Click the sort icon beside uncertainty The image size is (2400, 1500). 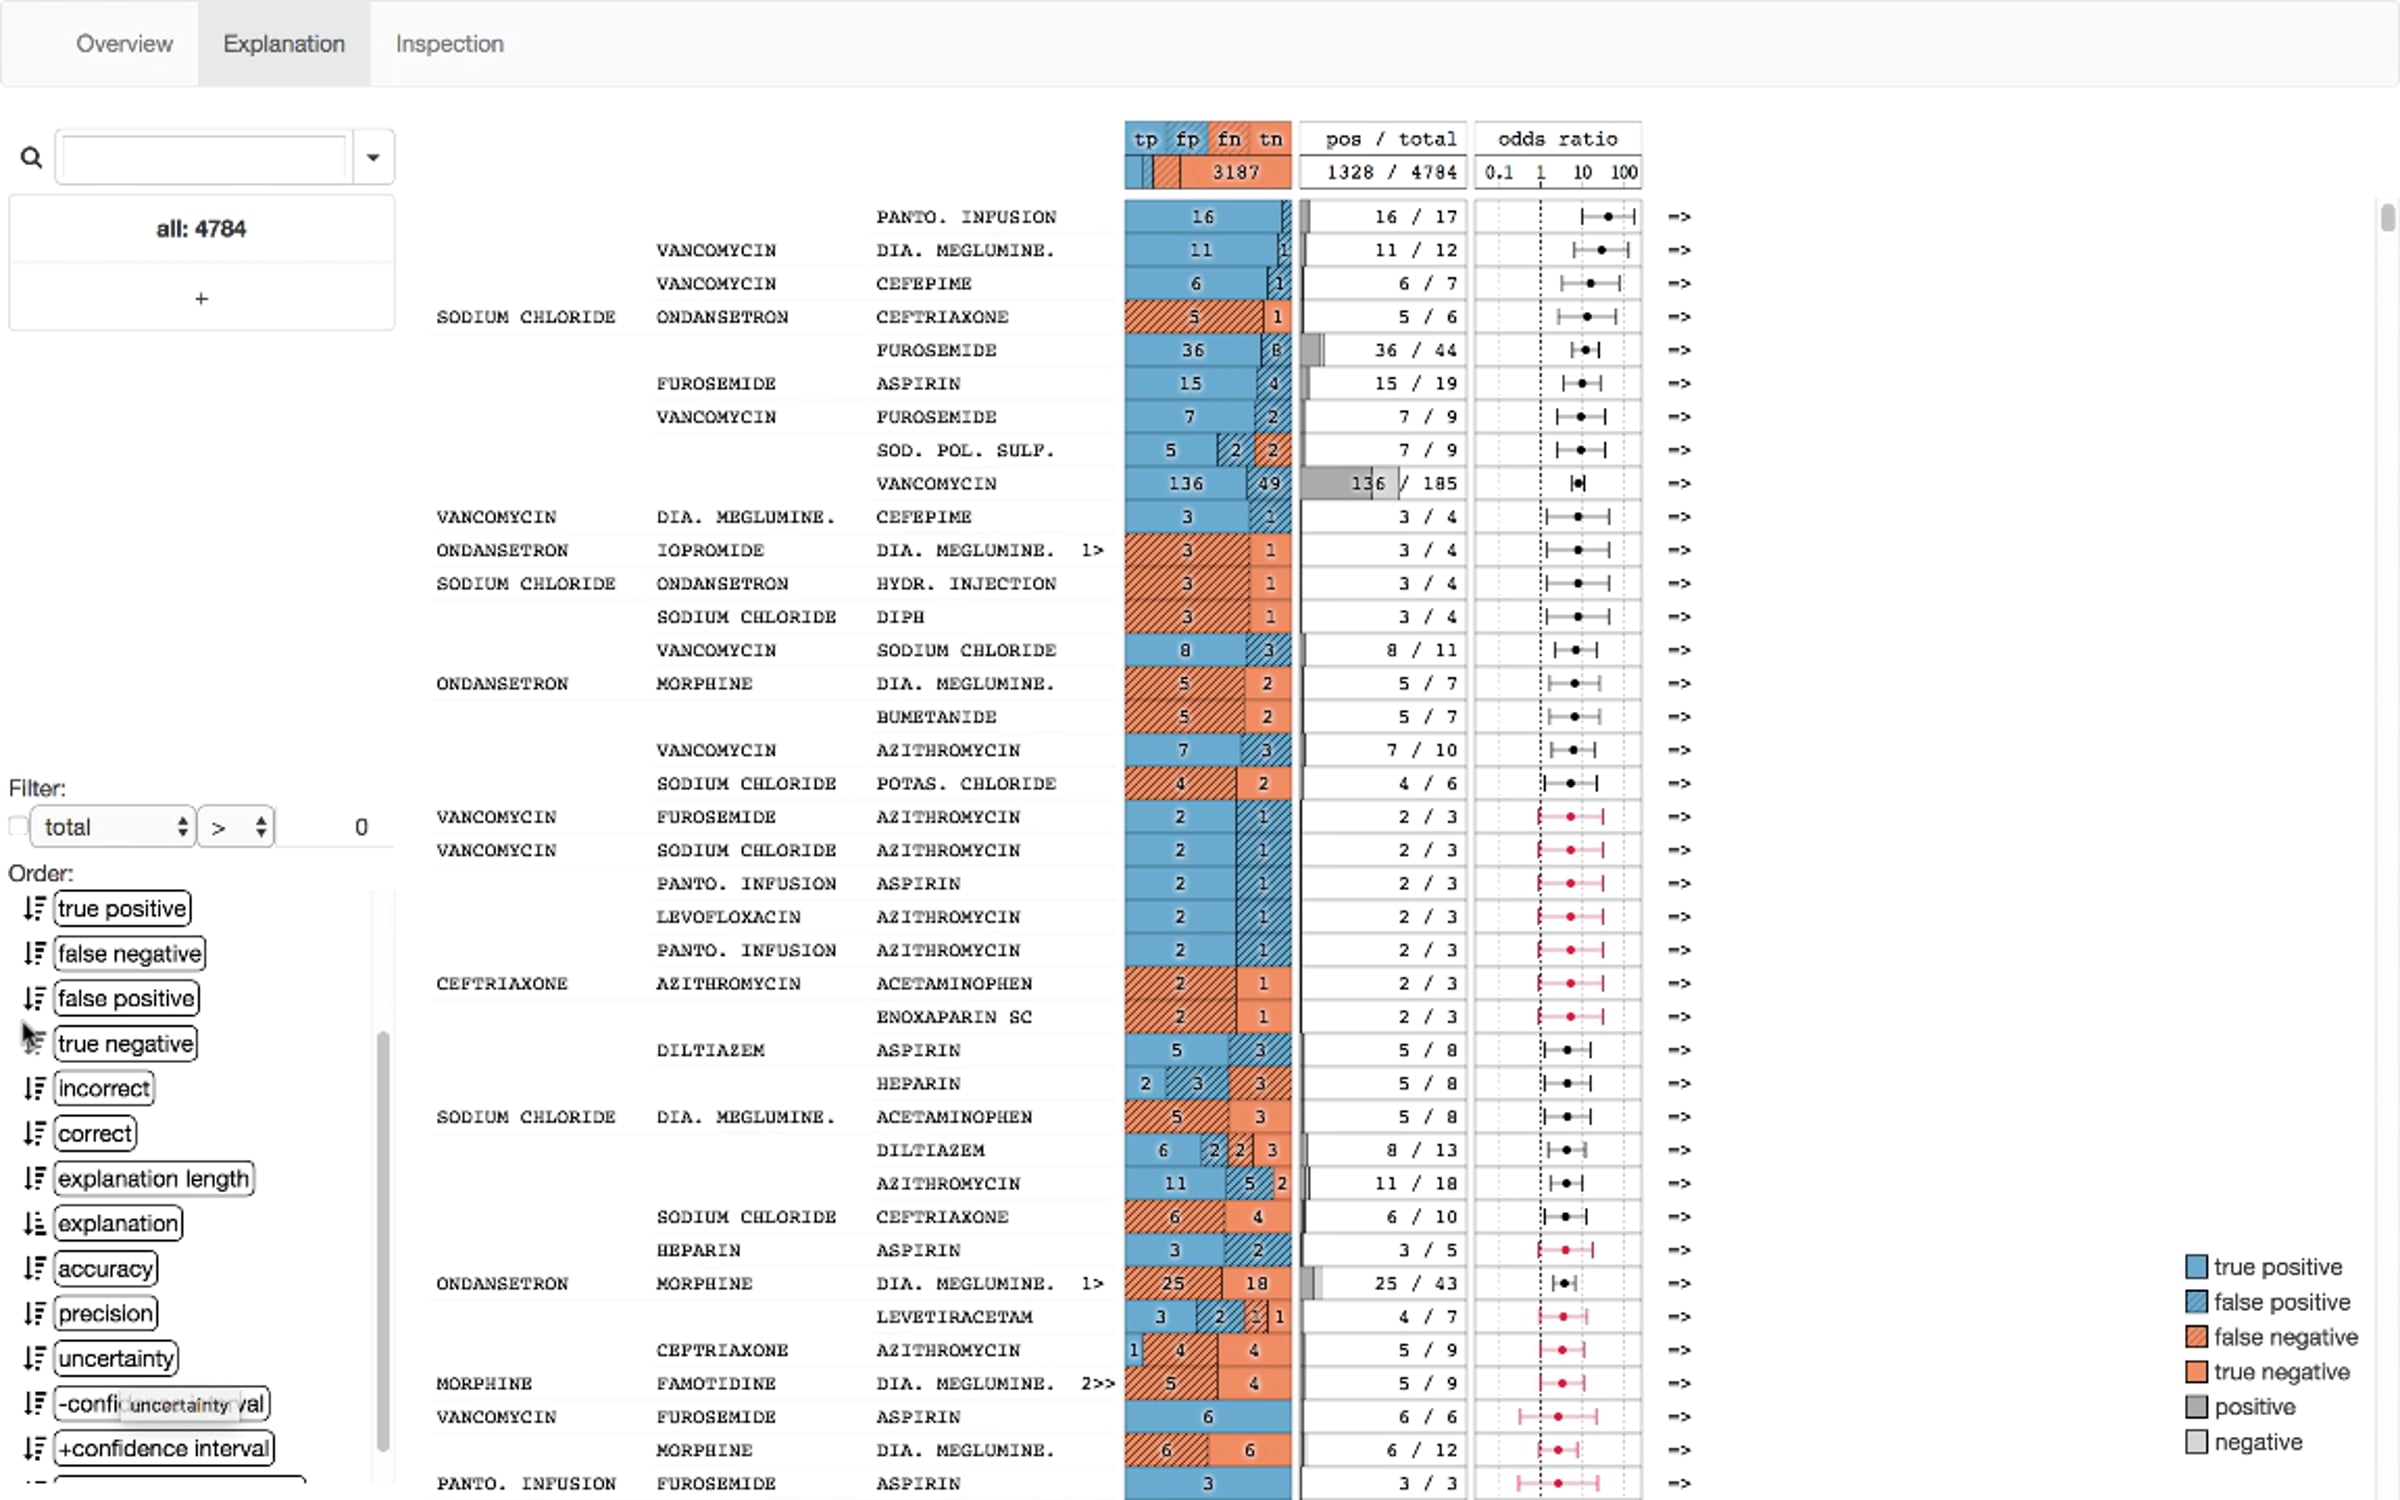coord(34,1358)
